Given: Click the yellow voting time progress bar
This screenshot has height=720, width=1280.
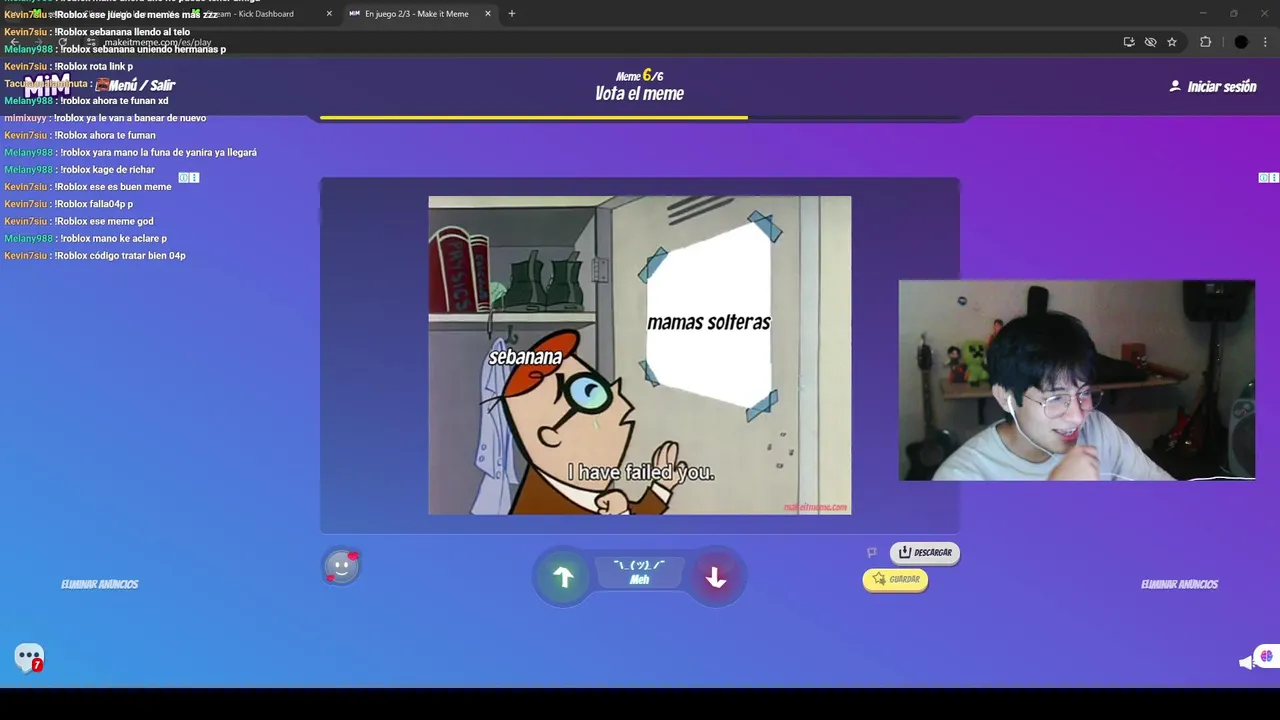Looking at the screenshot, I should pos(533,118).
